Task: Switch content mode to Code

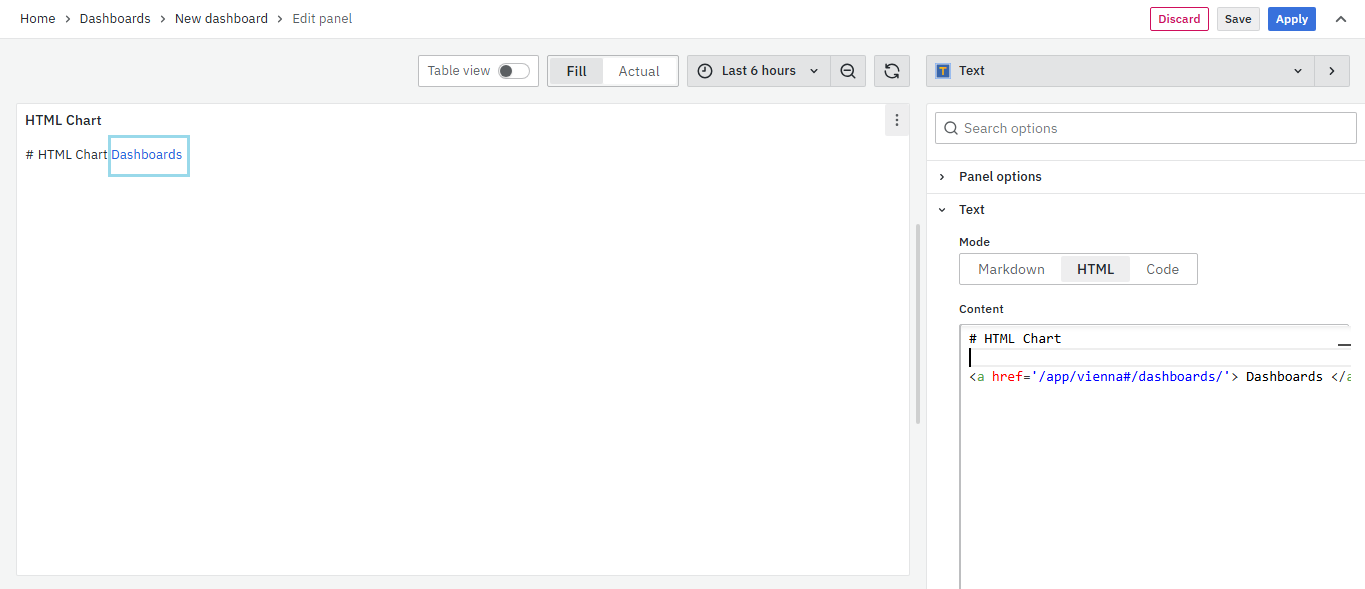Action: pyautogui.click(x=1162, y=269)
